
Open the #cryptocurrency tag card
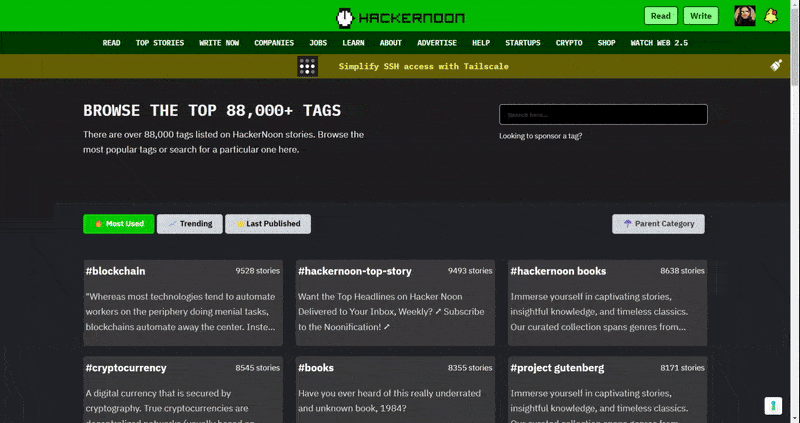coord(183,390)
